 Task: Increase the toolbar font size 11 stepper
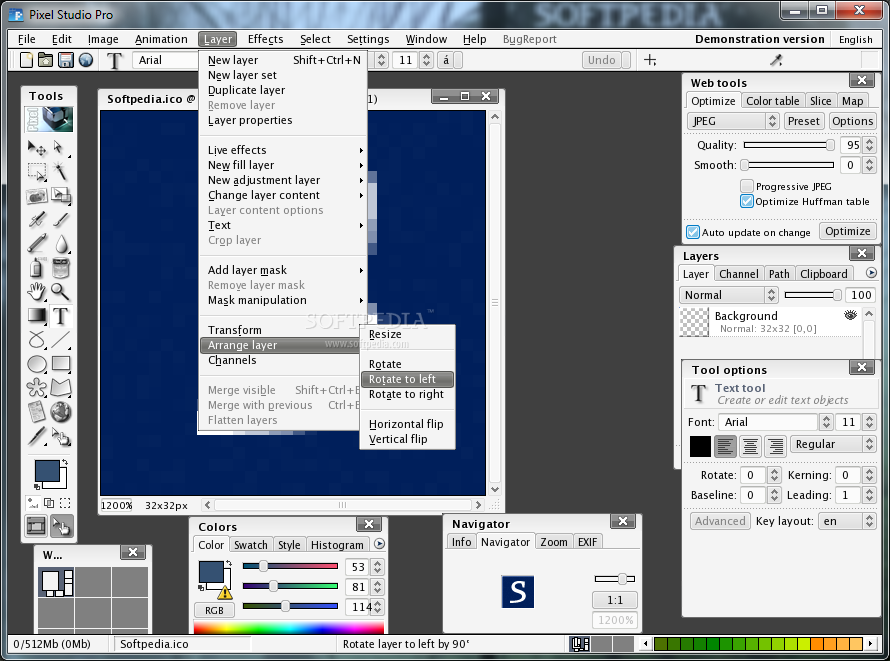426,56
